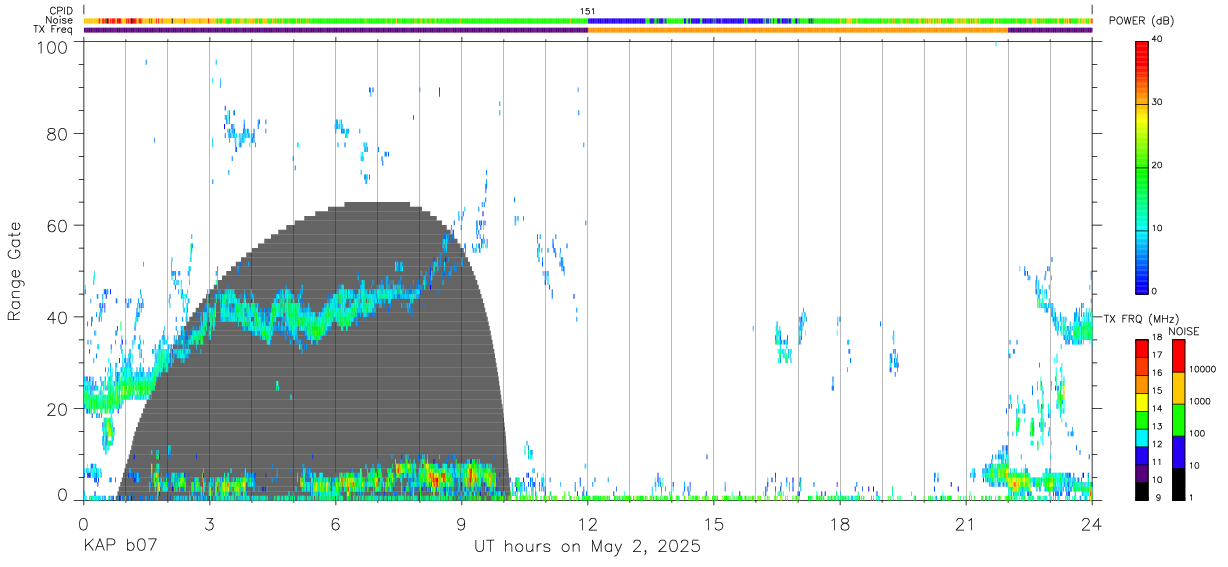
Task: Click the UT hours axis tick '6'
Action: 335,524
